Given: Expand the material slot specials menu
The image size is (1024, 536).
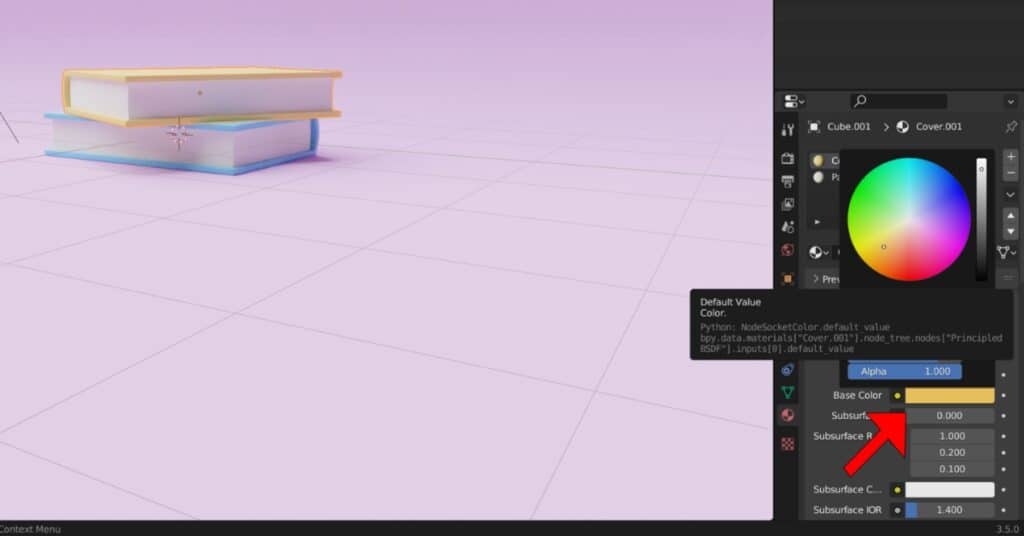Looking at the screenshot, I should click(x=1010, y=194).
